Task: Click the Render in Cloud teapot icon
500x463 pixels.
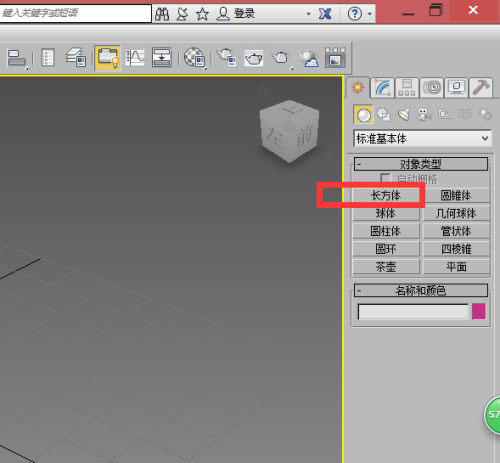Action: tap(308, 58)
